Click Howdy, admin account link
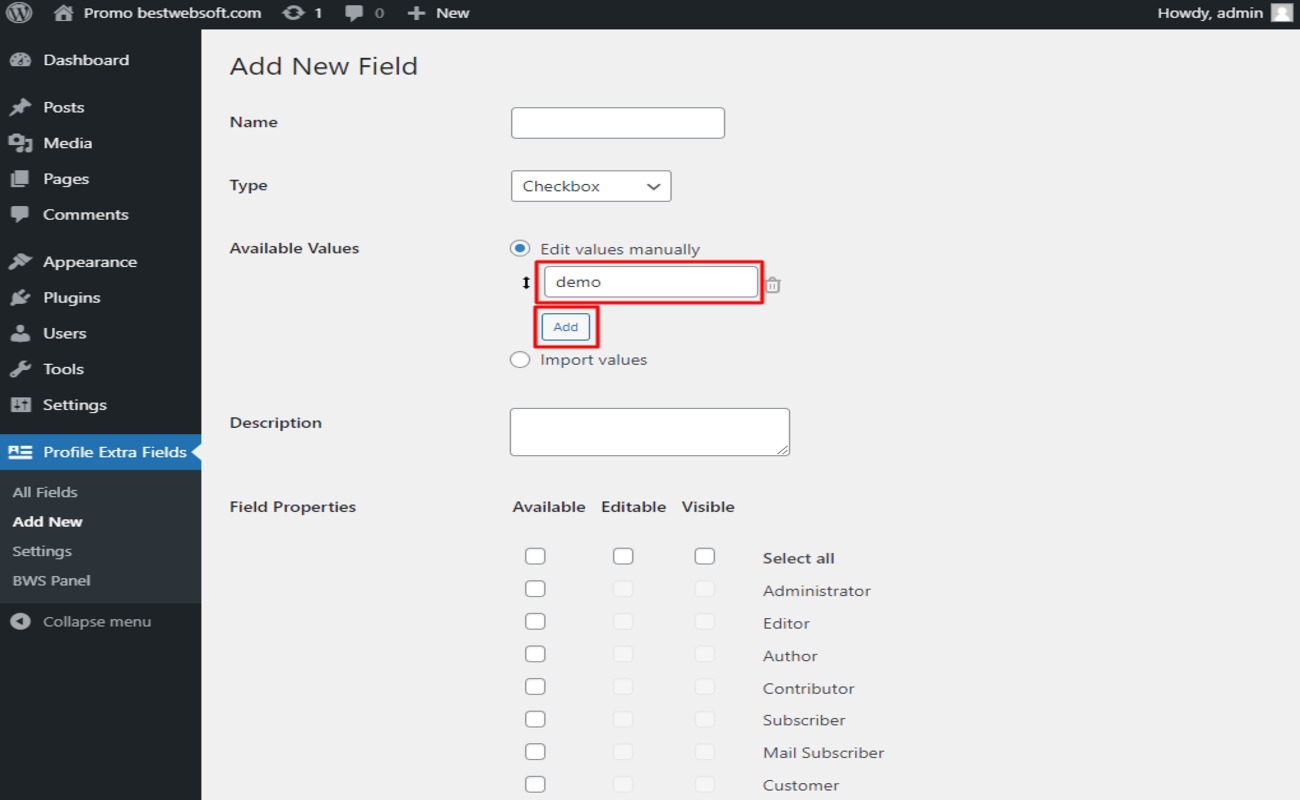 (1210, 13)
